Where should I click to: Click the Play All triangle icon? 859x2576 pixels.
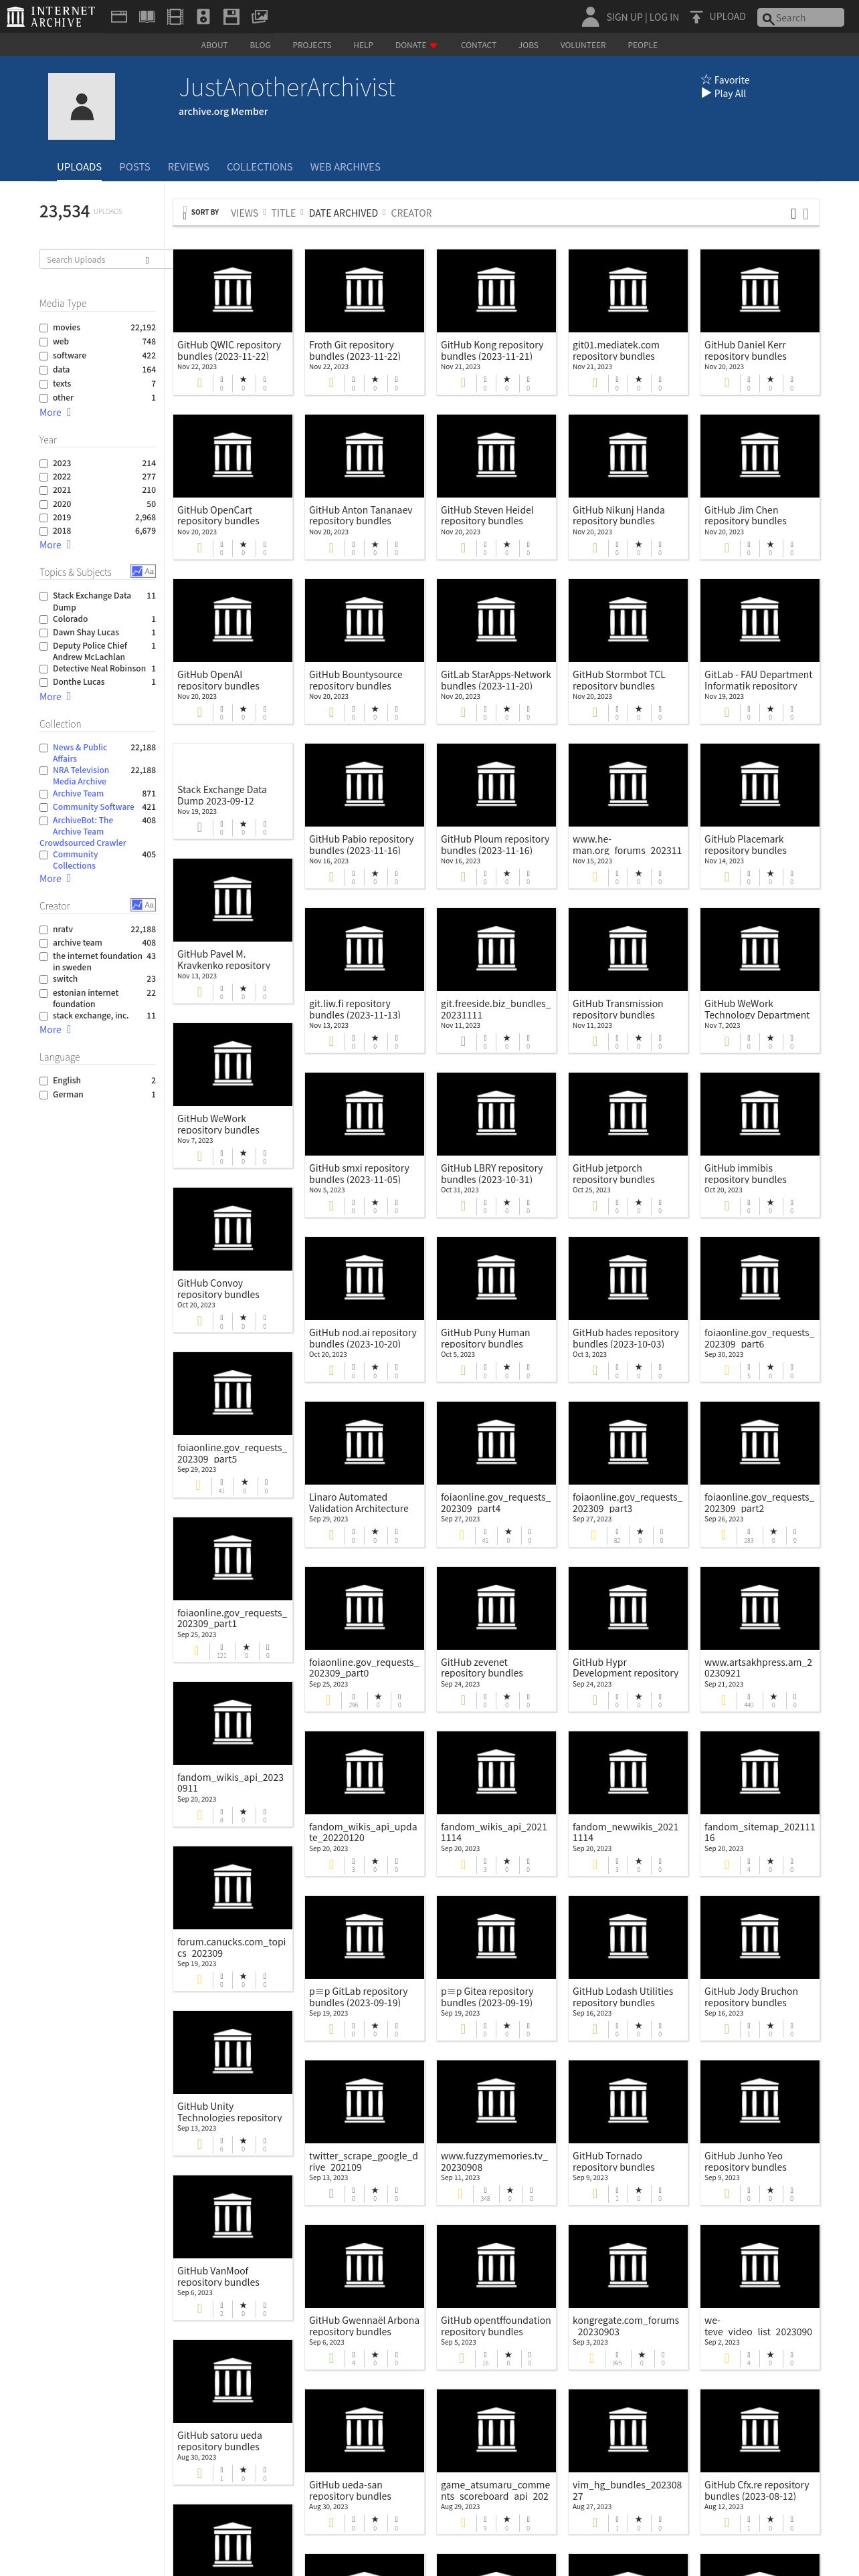click(706, 93)
